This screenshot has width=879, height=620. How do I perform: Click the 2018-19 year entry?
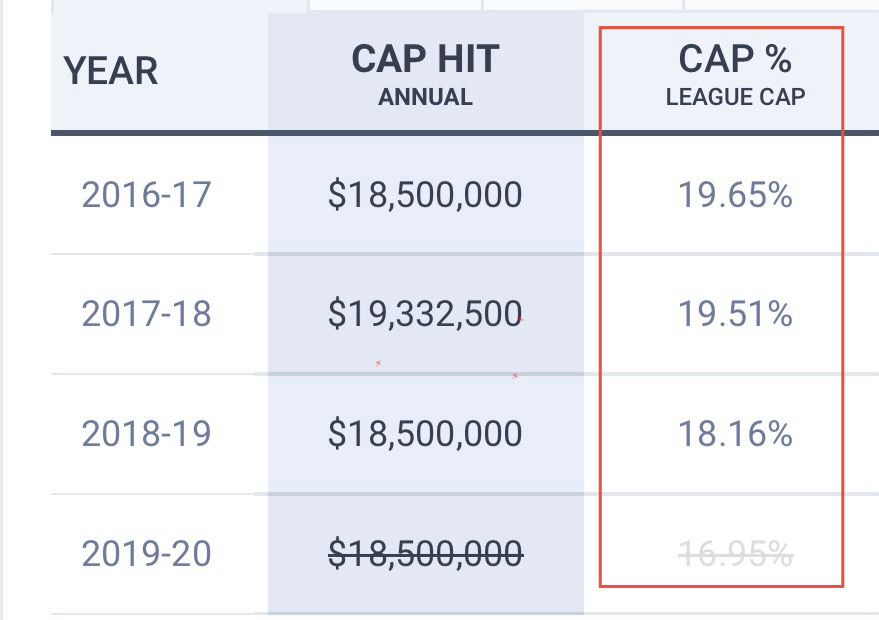pyautogui.click(x=146, y=434)
